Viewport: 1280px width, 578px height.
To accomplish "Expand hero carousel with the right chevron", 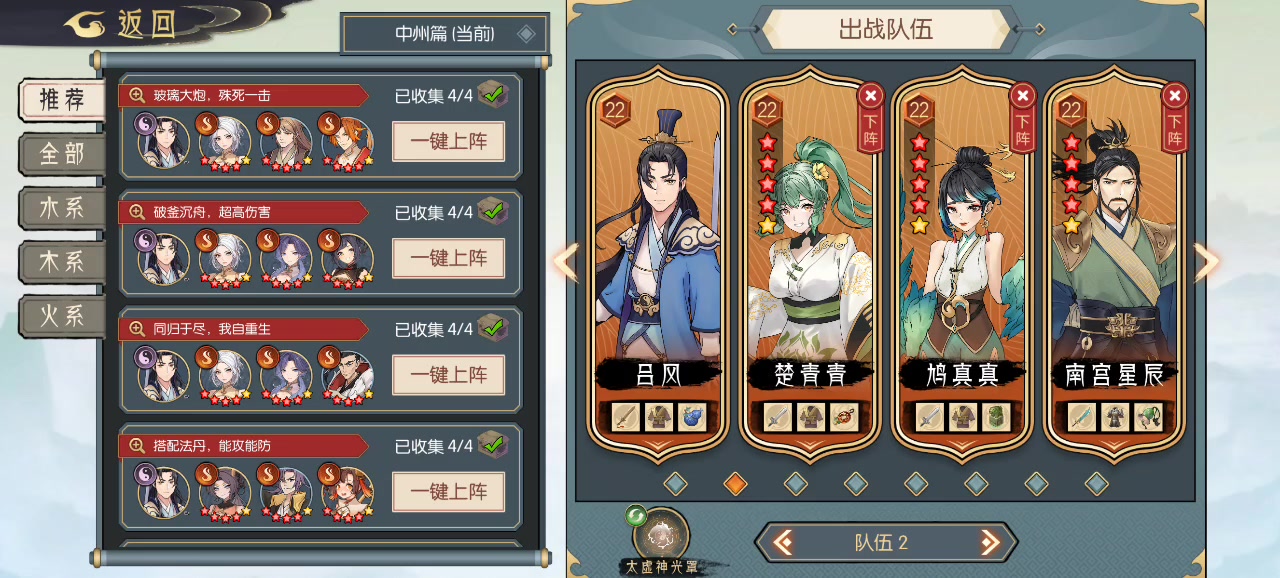I will tap(1207, 262).
